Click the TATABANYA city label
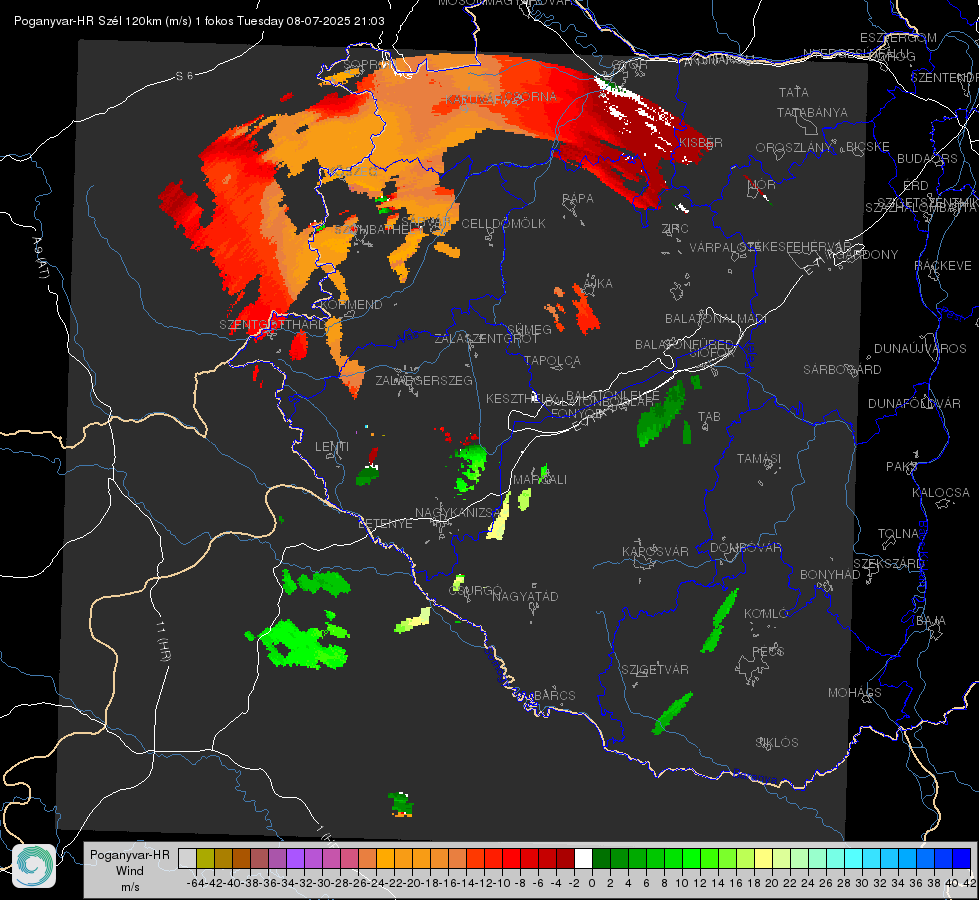The height and width of the screenshot is (900, 979). 812,112
